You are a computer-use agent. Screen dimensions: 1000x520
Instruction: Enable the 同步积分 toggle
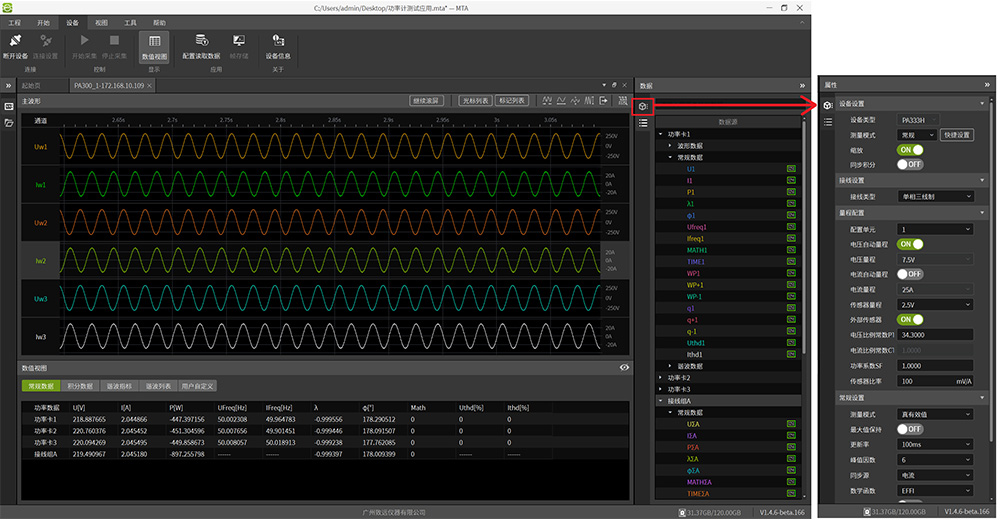pos(910,164)
